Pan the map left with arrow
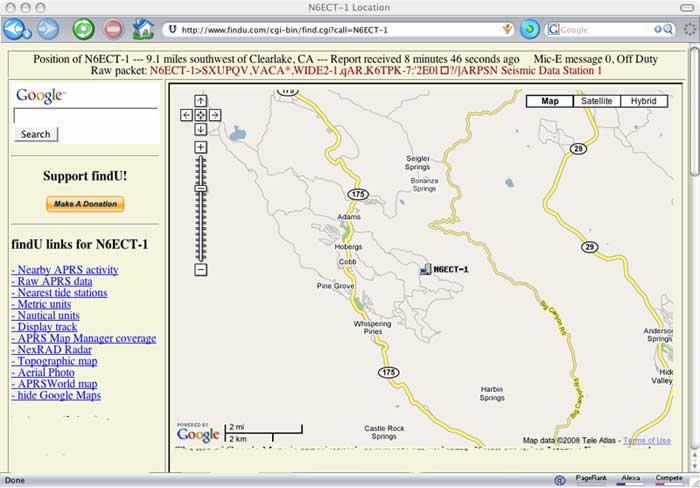 [186, 115]
